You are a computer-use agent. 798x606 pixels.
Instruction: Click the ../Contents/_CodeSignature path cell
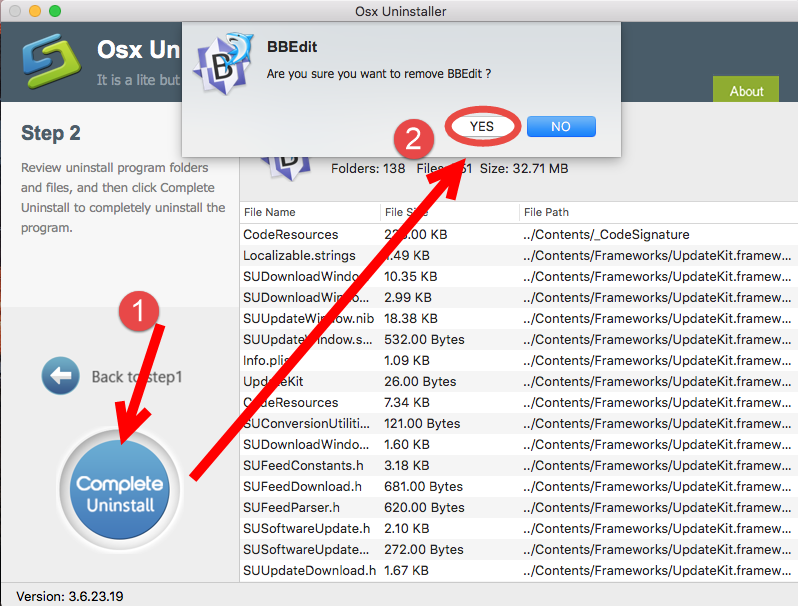click(x=606, y=235)
